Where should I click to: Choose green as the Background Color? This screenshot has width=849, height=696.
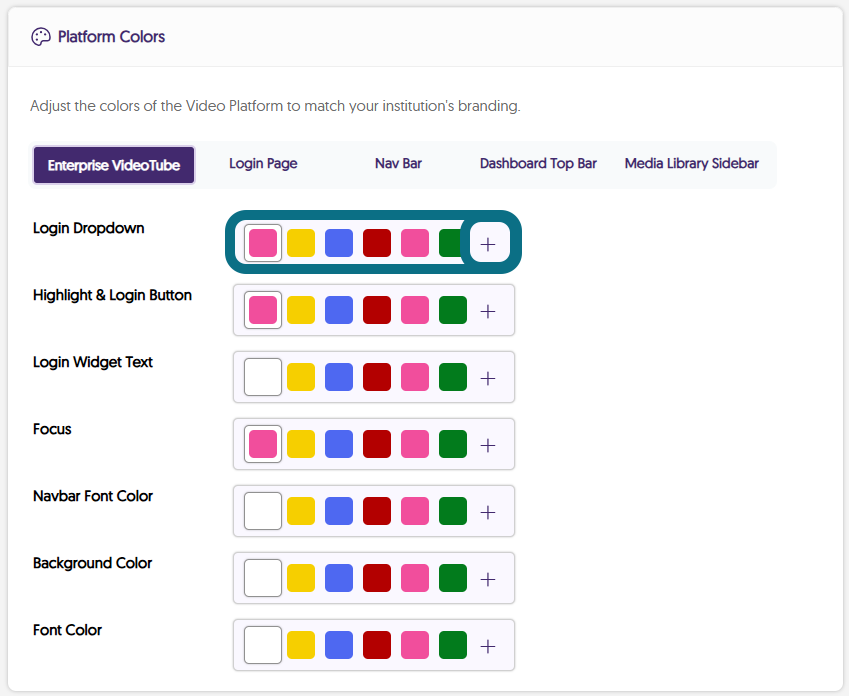453,578
